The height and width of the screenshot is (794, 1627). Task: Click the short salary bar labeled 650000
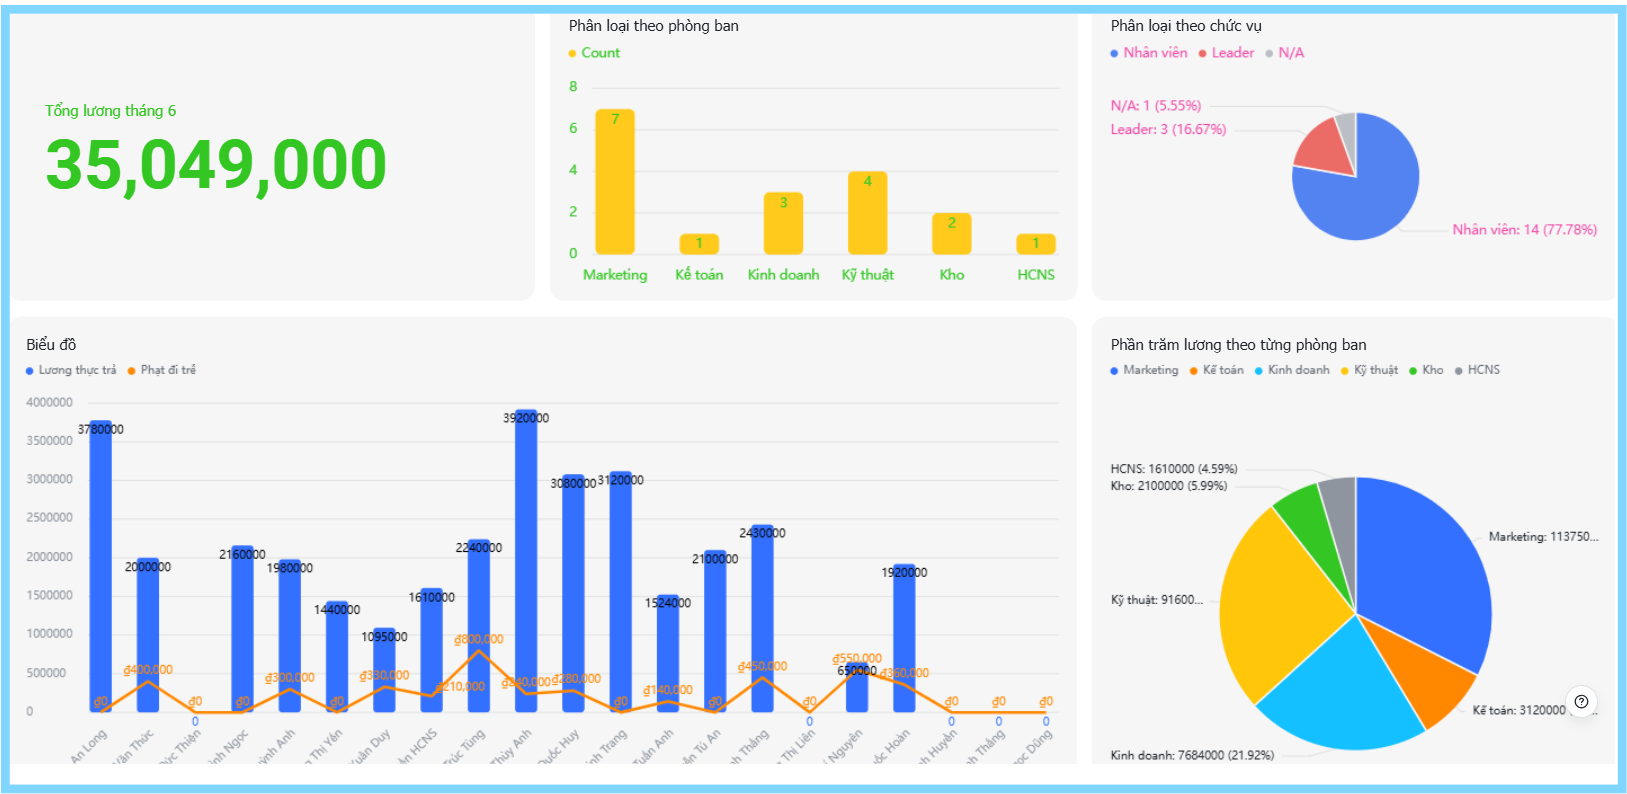pos(857,687)
